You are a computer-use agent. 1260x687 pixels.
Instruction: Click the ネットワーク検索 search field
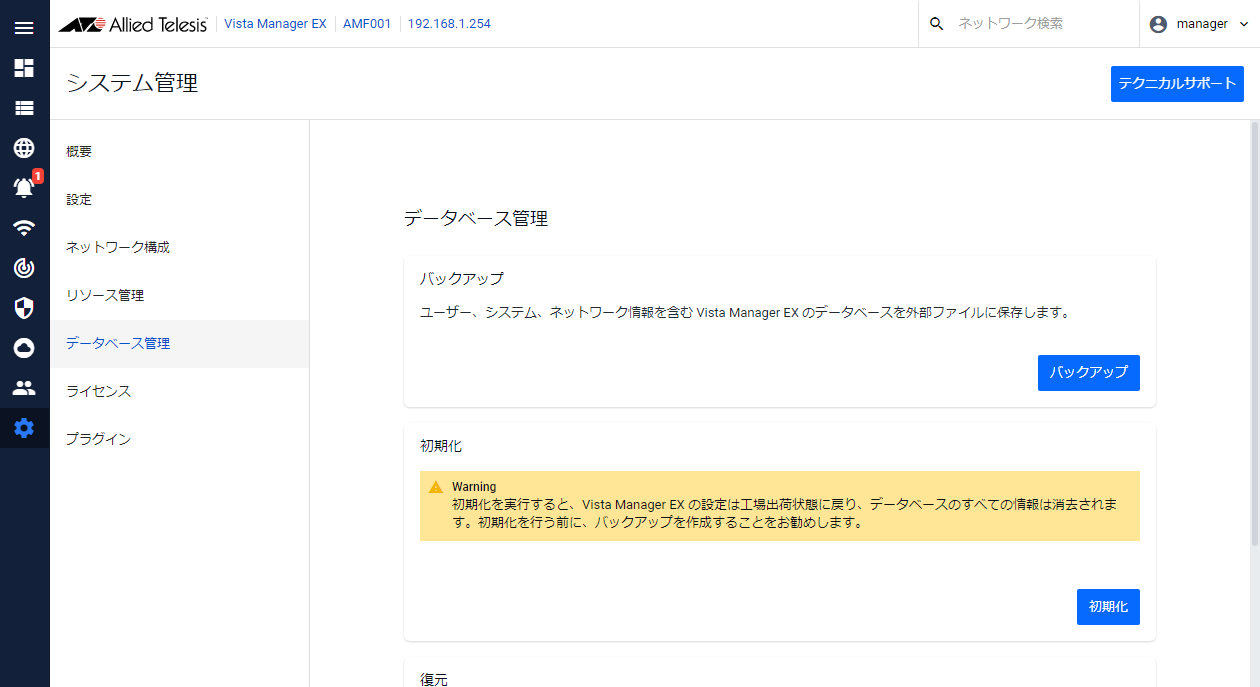click(x=1040, y=24)
